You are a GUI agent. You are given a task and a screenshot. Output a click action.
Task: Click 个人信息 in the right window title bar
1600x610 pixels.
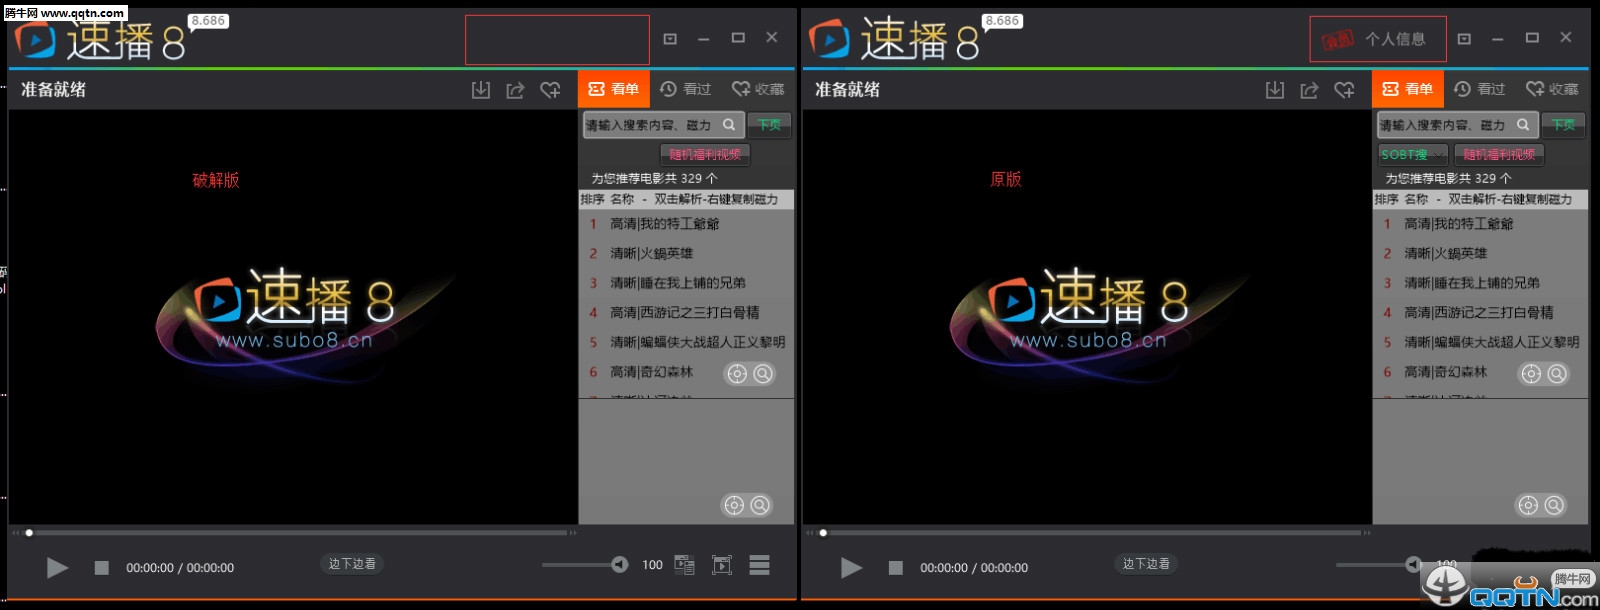[x=1395, y=39]
